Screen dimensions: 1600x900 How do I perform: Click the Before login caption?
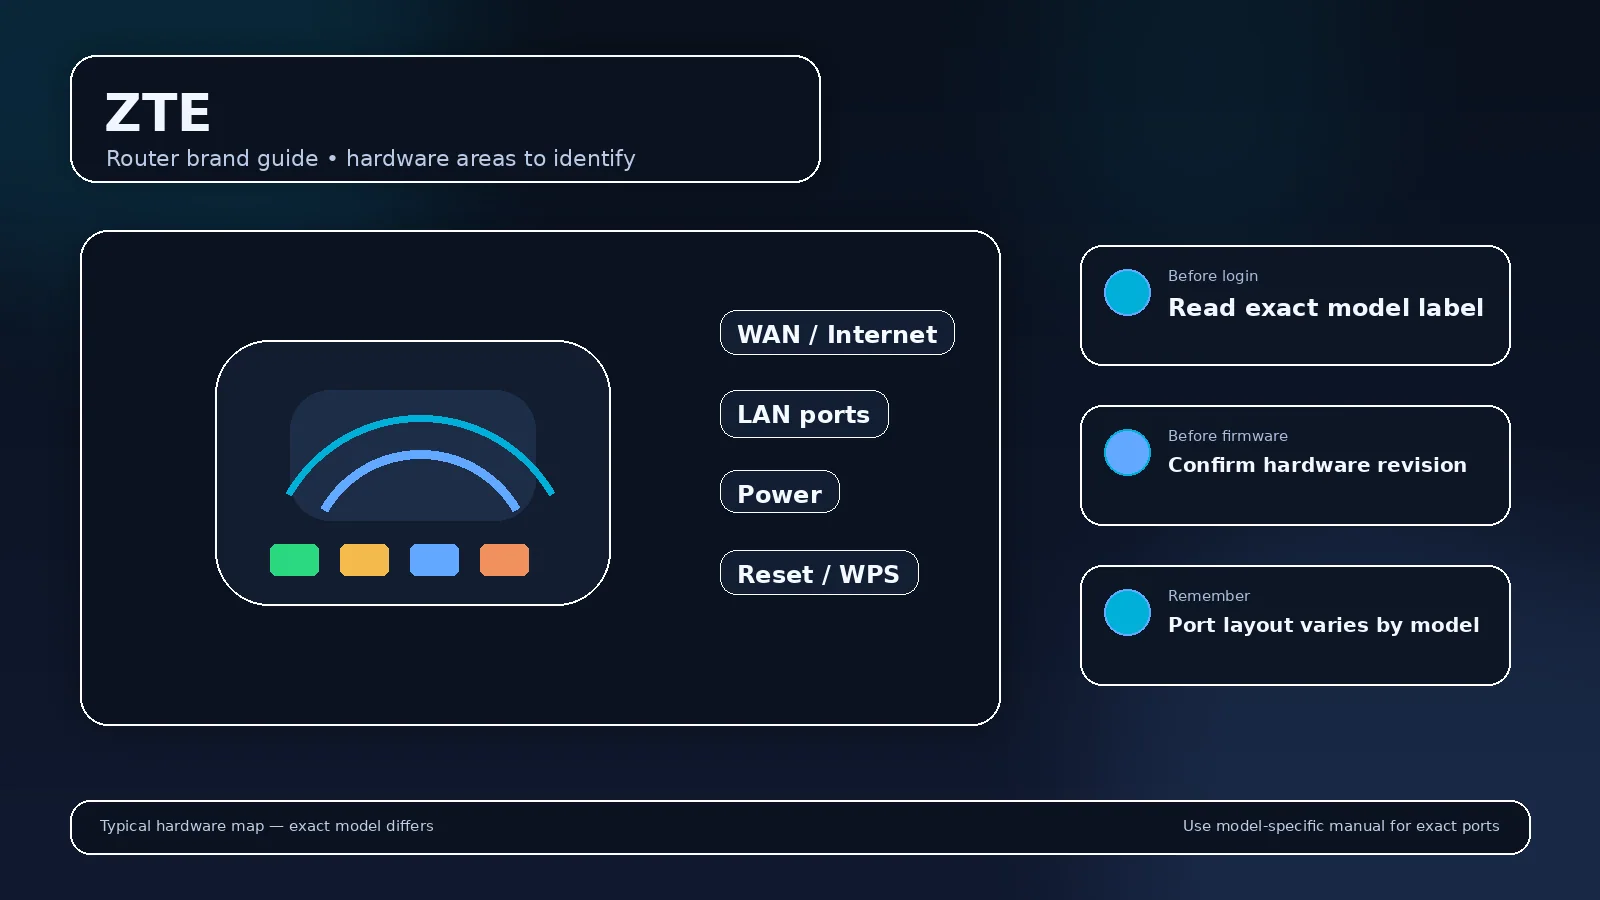point(1213,276)
